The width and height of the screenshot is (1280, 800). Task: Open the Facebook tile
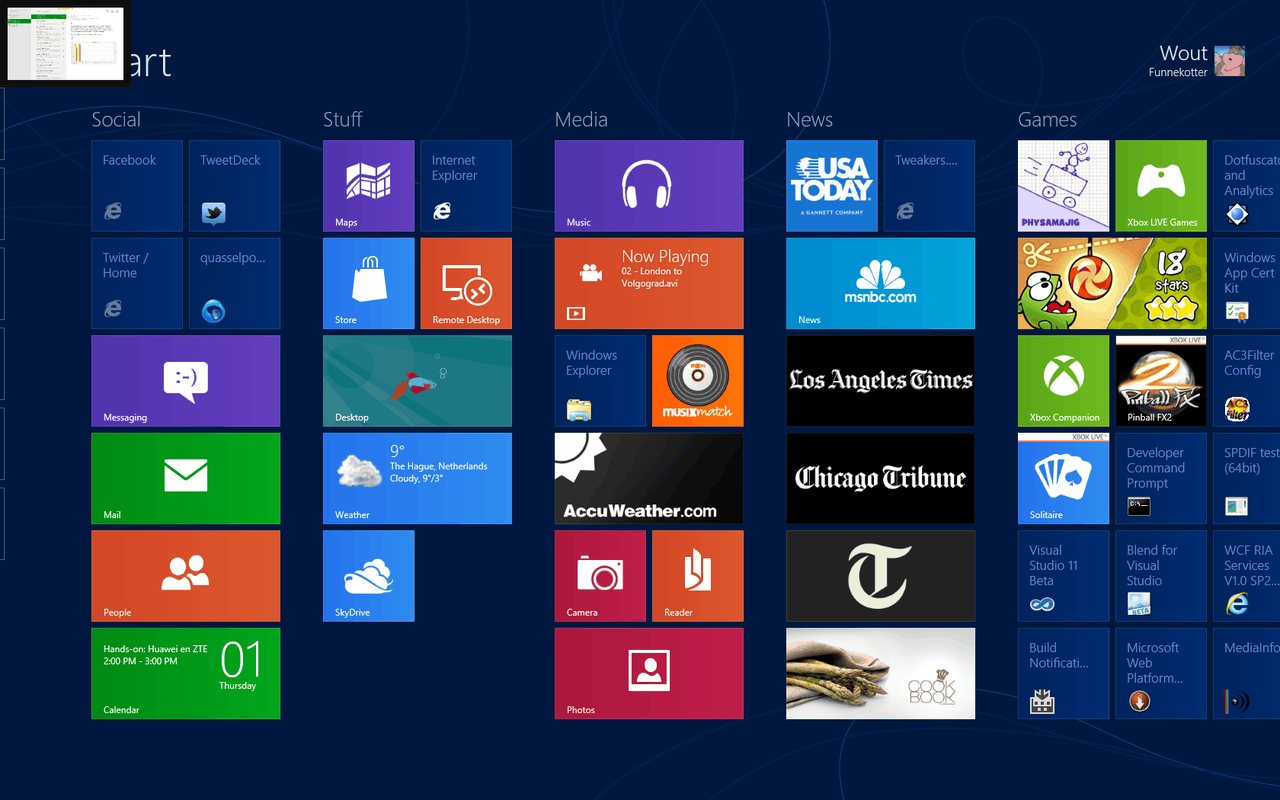click(137, 186)
